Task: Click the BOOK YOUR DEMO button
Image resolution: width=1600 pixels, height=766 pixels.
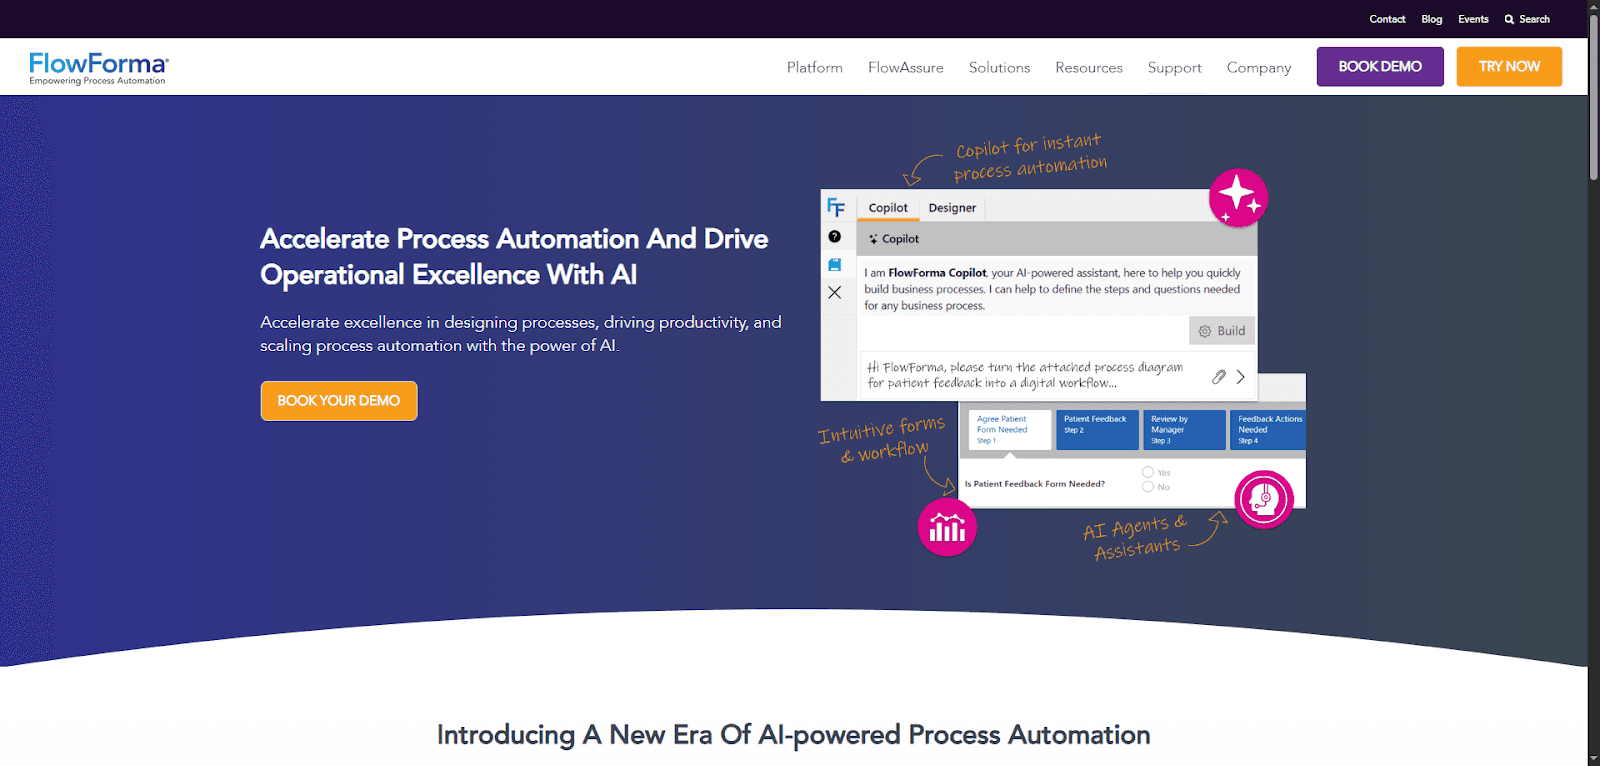Action: pos(339,401)
